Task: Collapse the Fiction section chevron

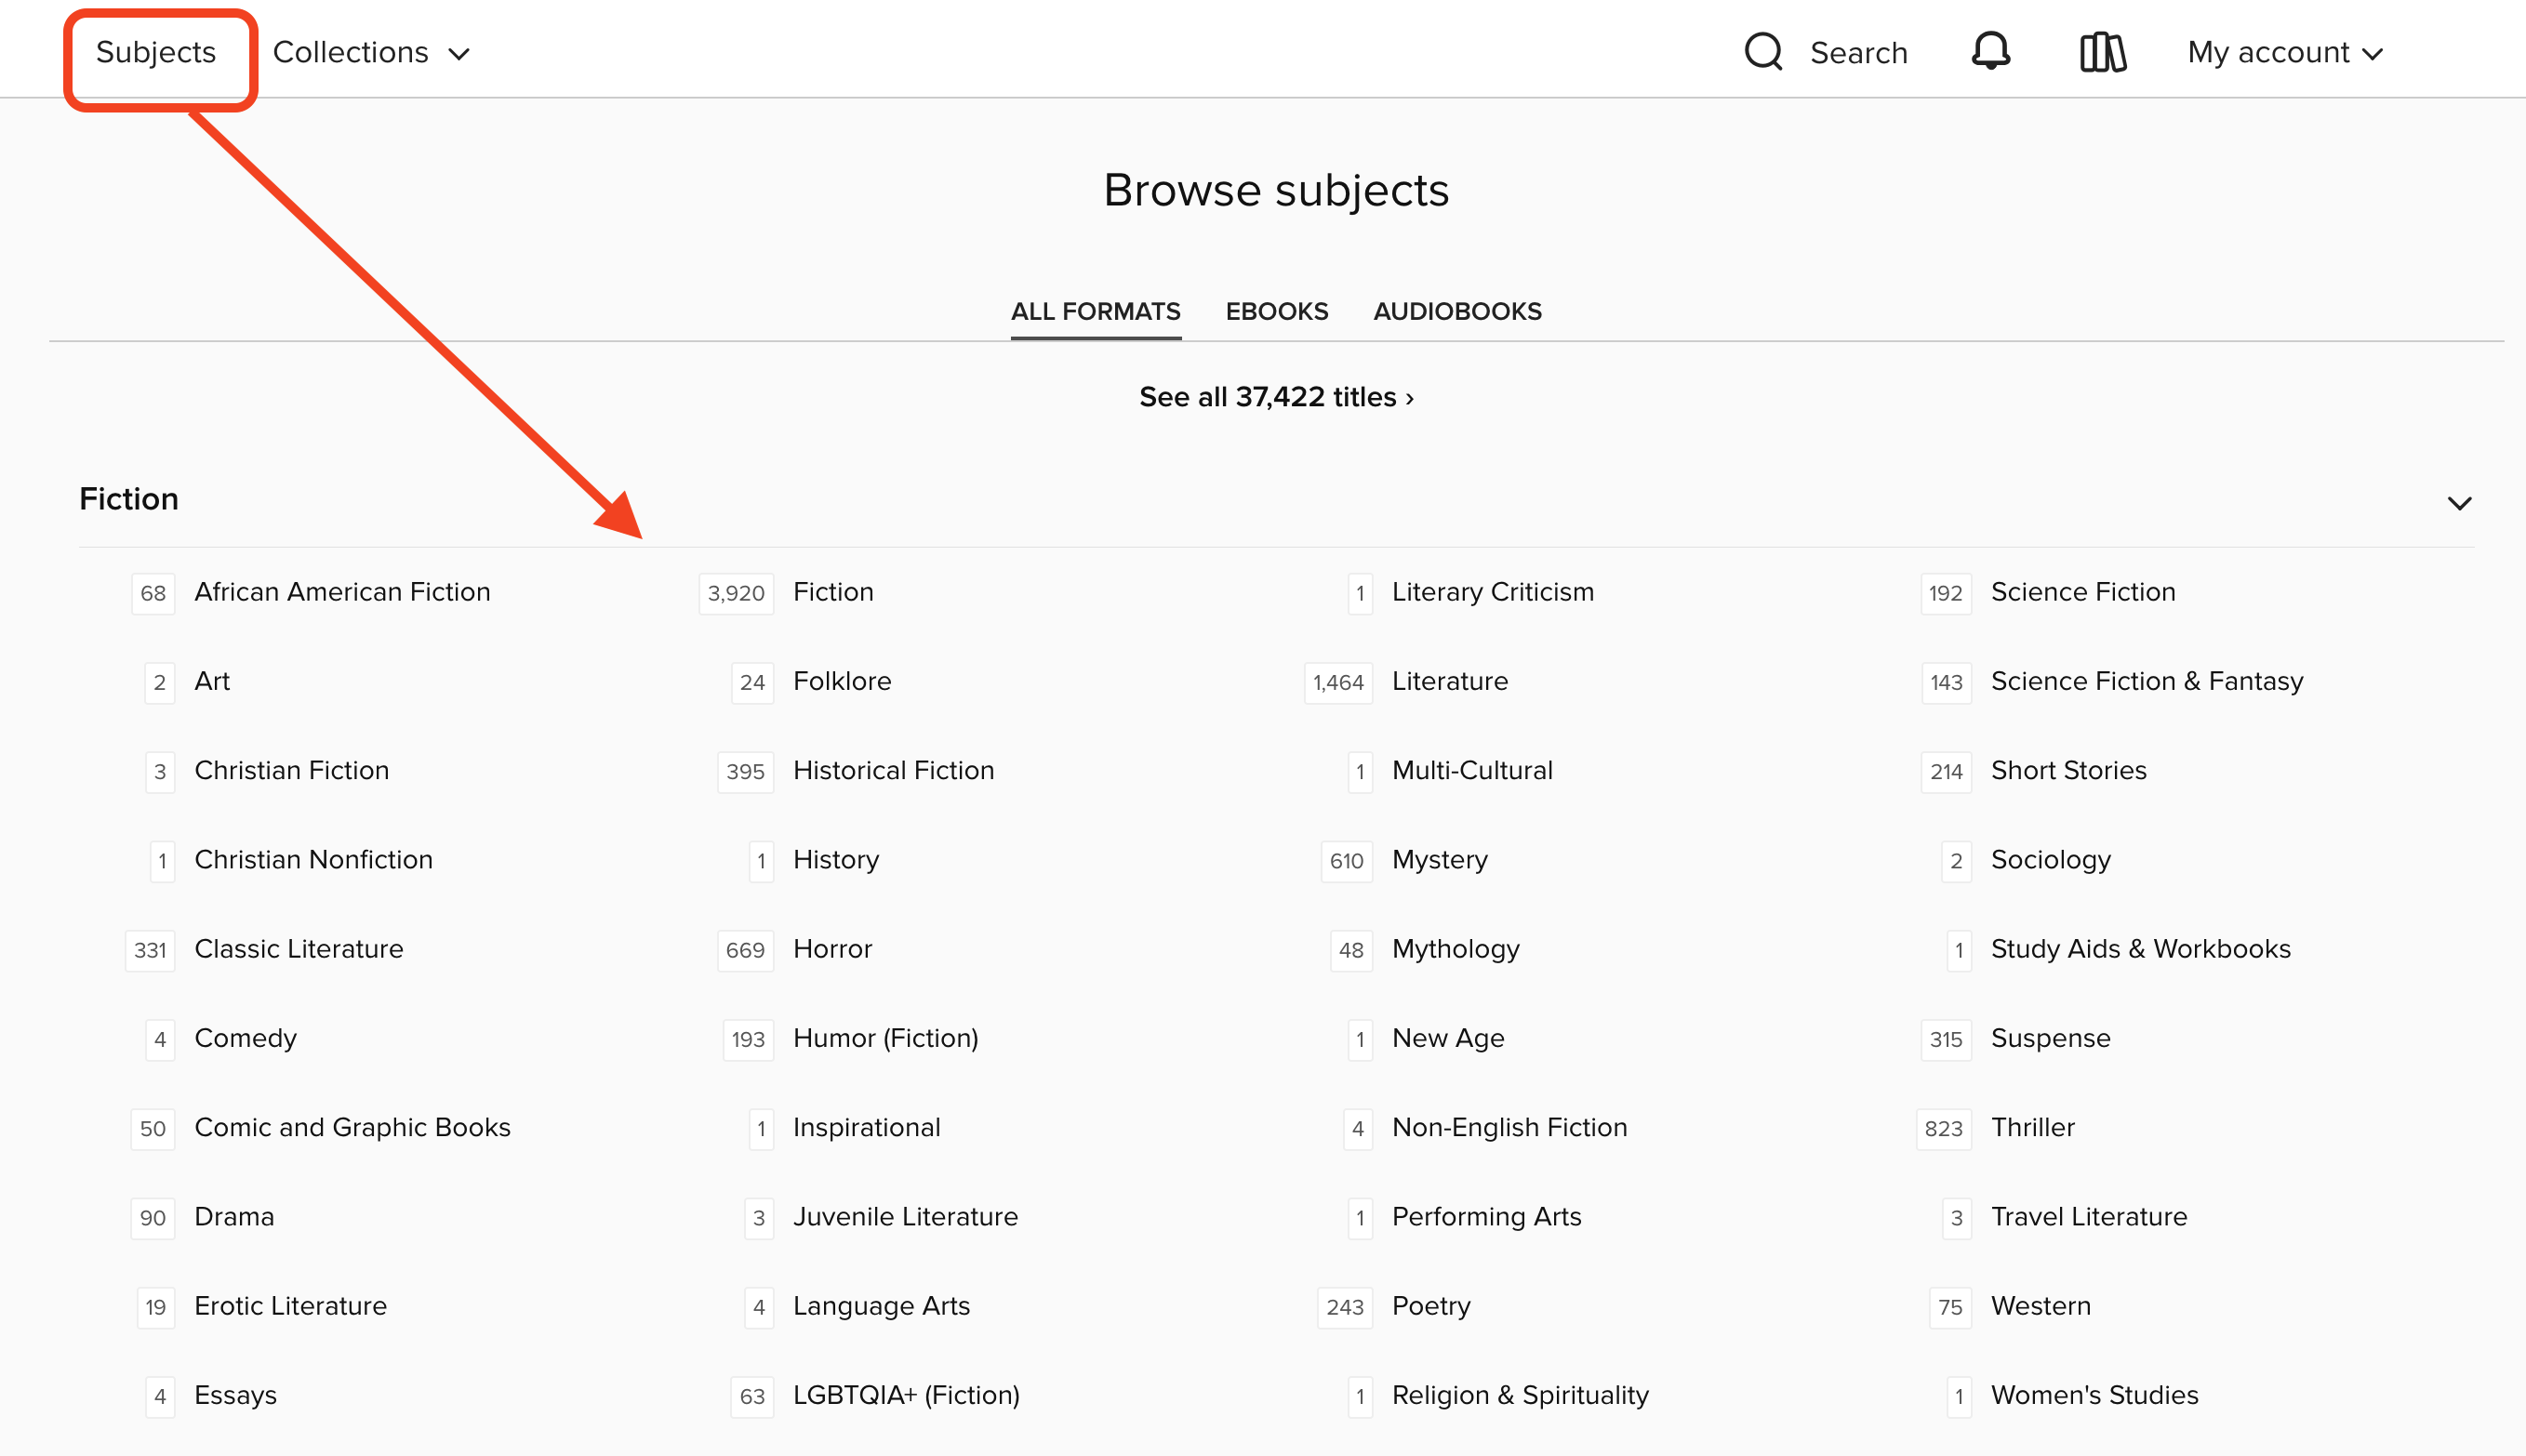Action: [x=2459, y=503]
